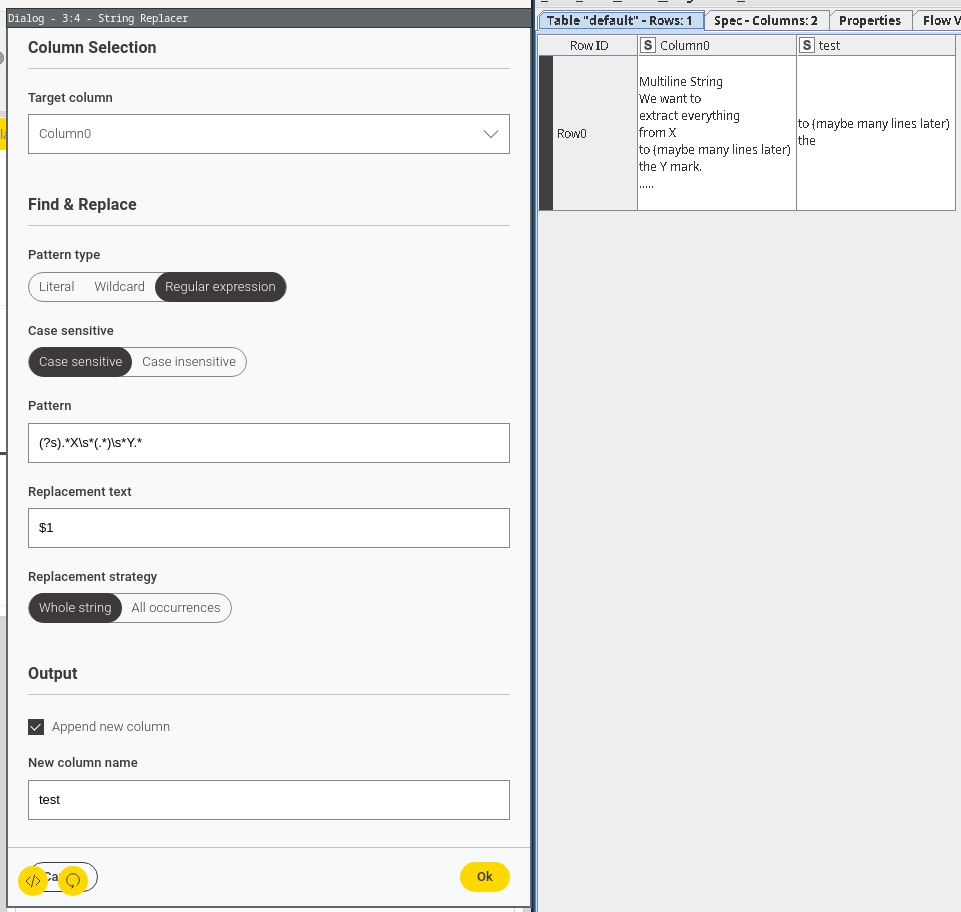Click the String type icon beside Column0
The width and height of the screenshot is (961, 912).
tap(648, 45)
